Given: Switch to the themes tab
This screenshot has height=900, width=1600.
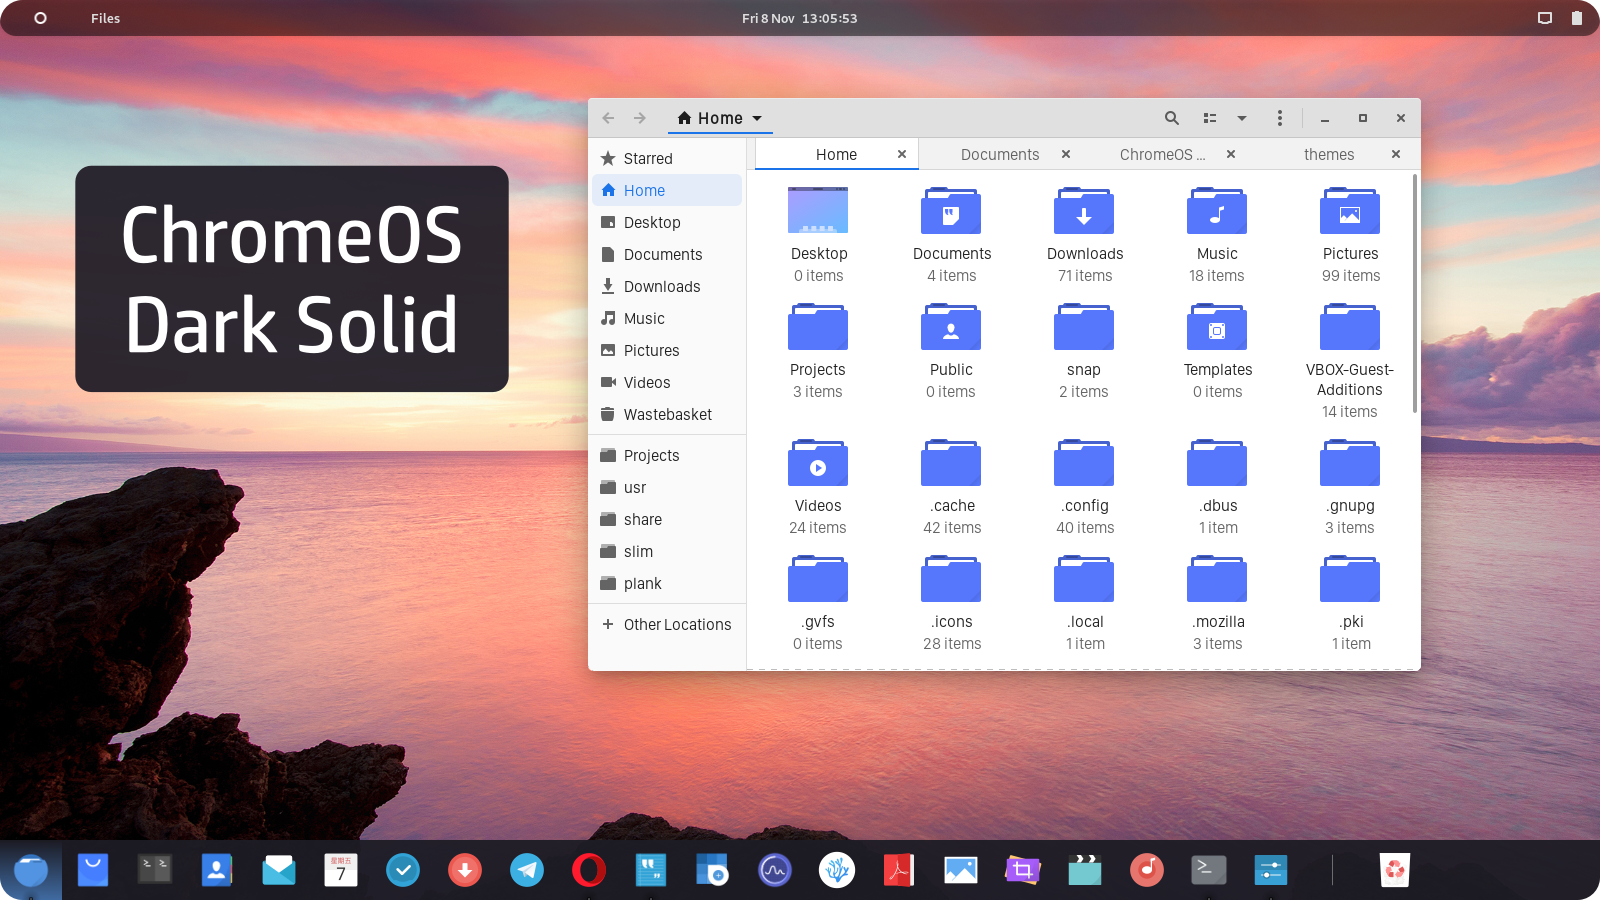Looking at the screenshot, I should [1329, 154].
